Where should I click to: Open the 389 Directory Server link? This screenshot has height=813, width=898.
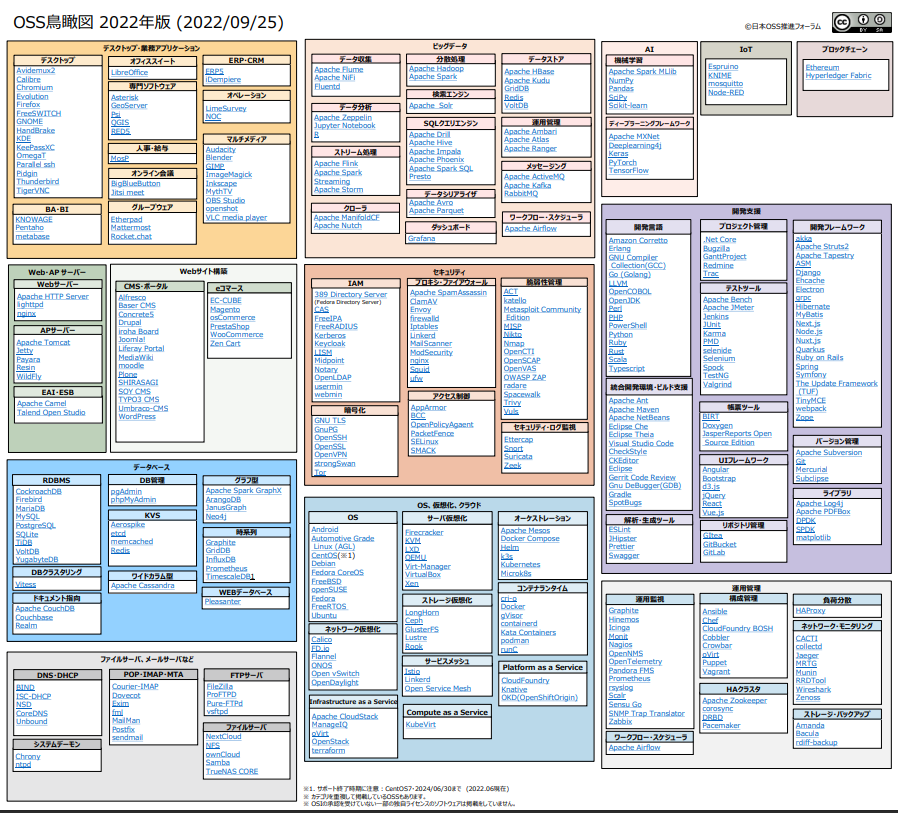350,295
